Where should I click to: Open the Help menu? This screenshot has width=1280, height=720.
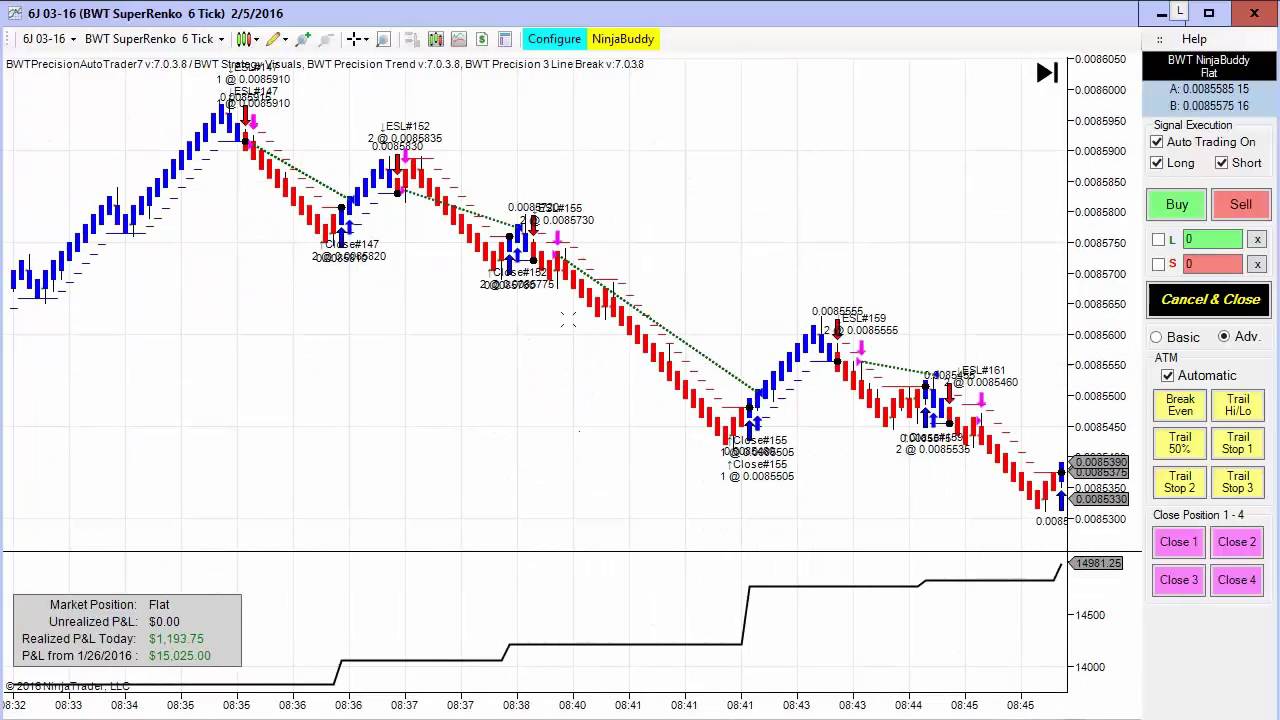1194,39
